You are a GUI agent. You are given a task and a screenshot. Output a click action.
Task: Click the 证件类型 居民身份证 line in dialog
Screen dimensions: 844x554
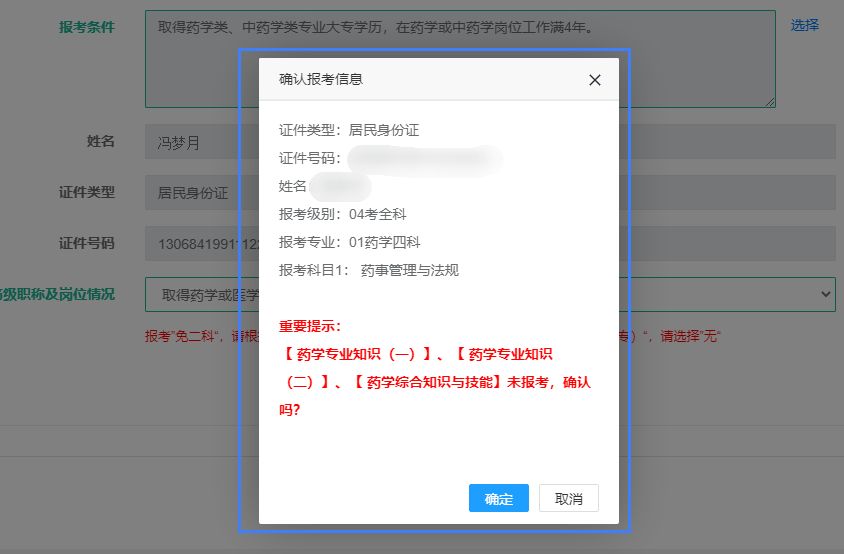tap(348, 130)
